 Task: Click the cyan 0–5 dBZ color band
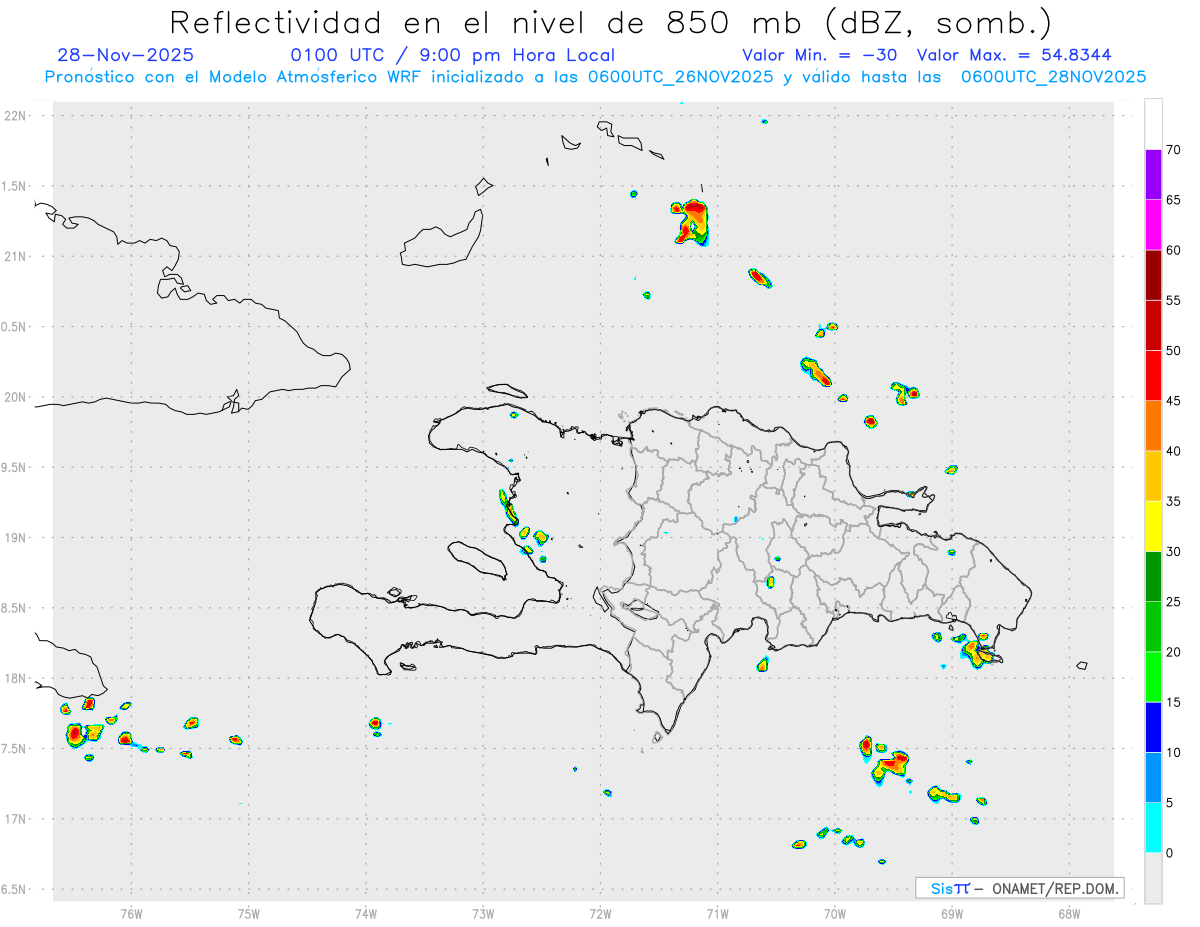coord(1153,828)
